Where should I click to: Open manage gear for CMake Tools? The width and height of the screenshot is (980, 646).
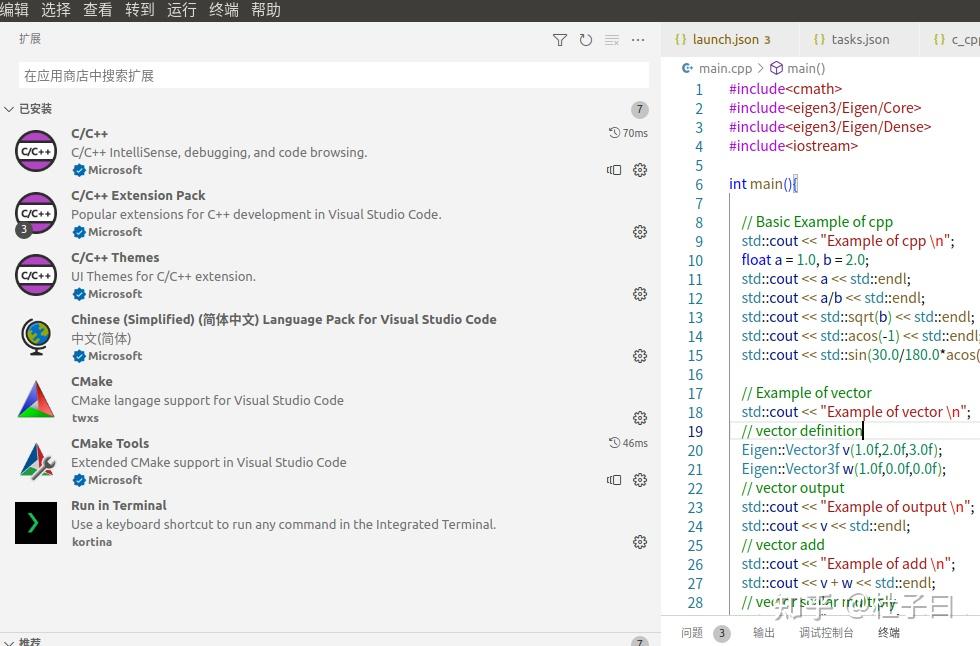coord(640,480)
